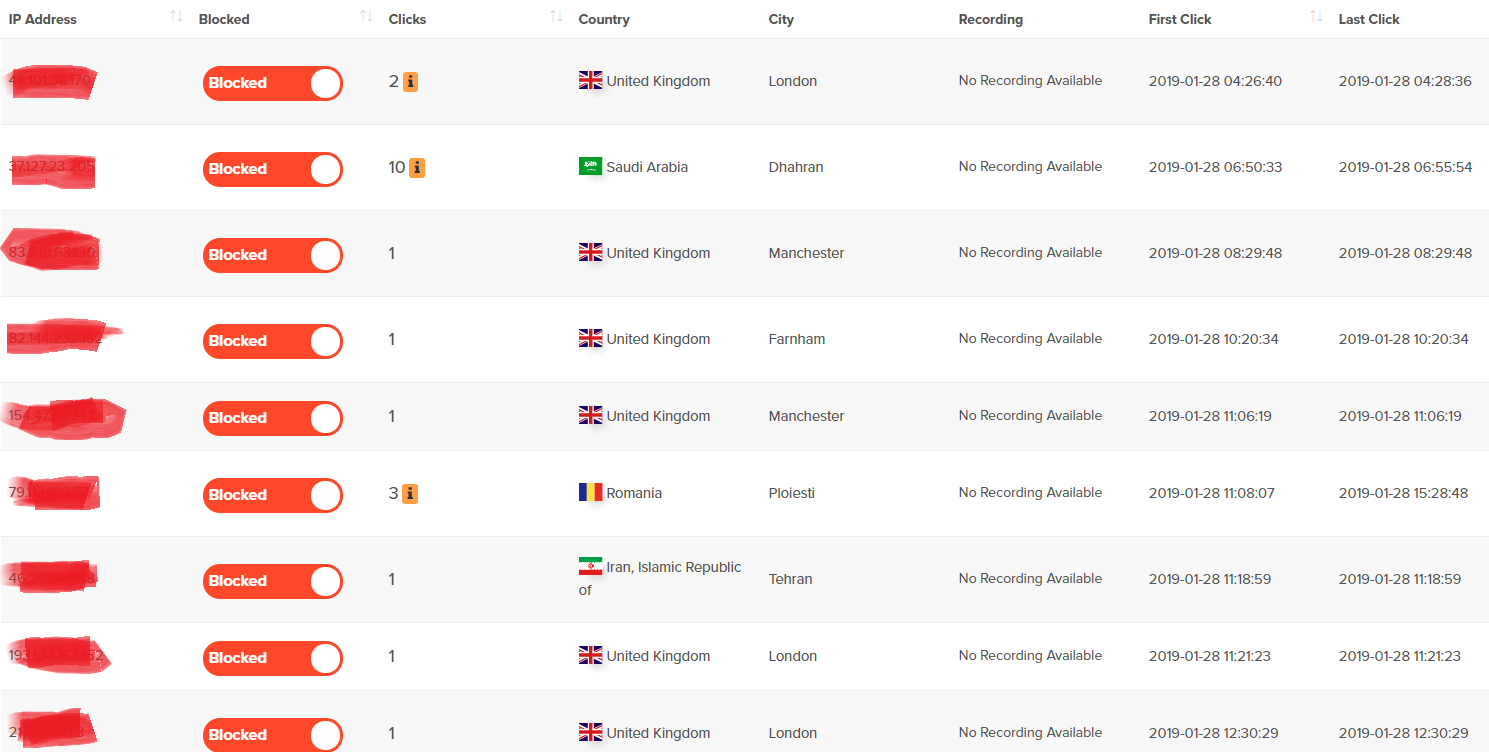The image size is (1489, 752).
Task: Click the Country column header
Action: [x=604, y=19]
